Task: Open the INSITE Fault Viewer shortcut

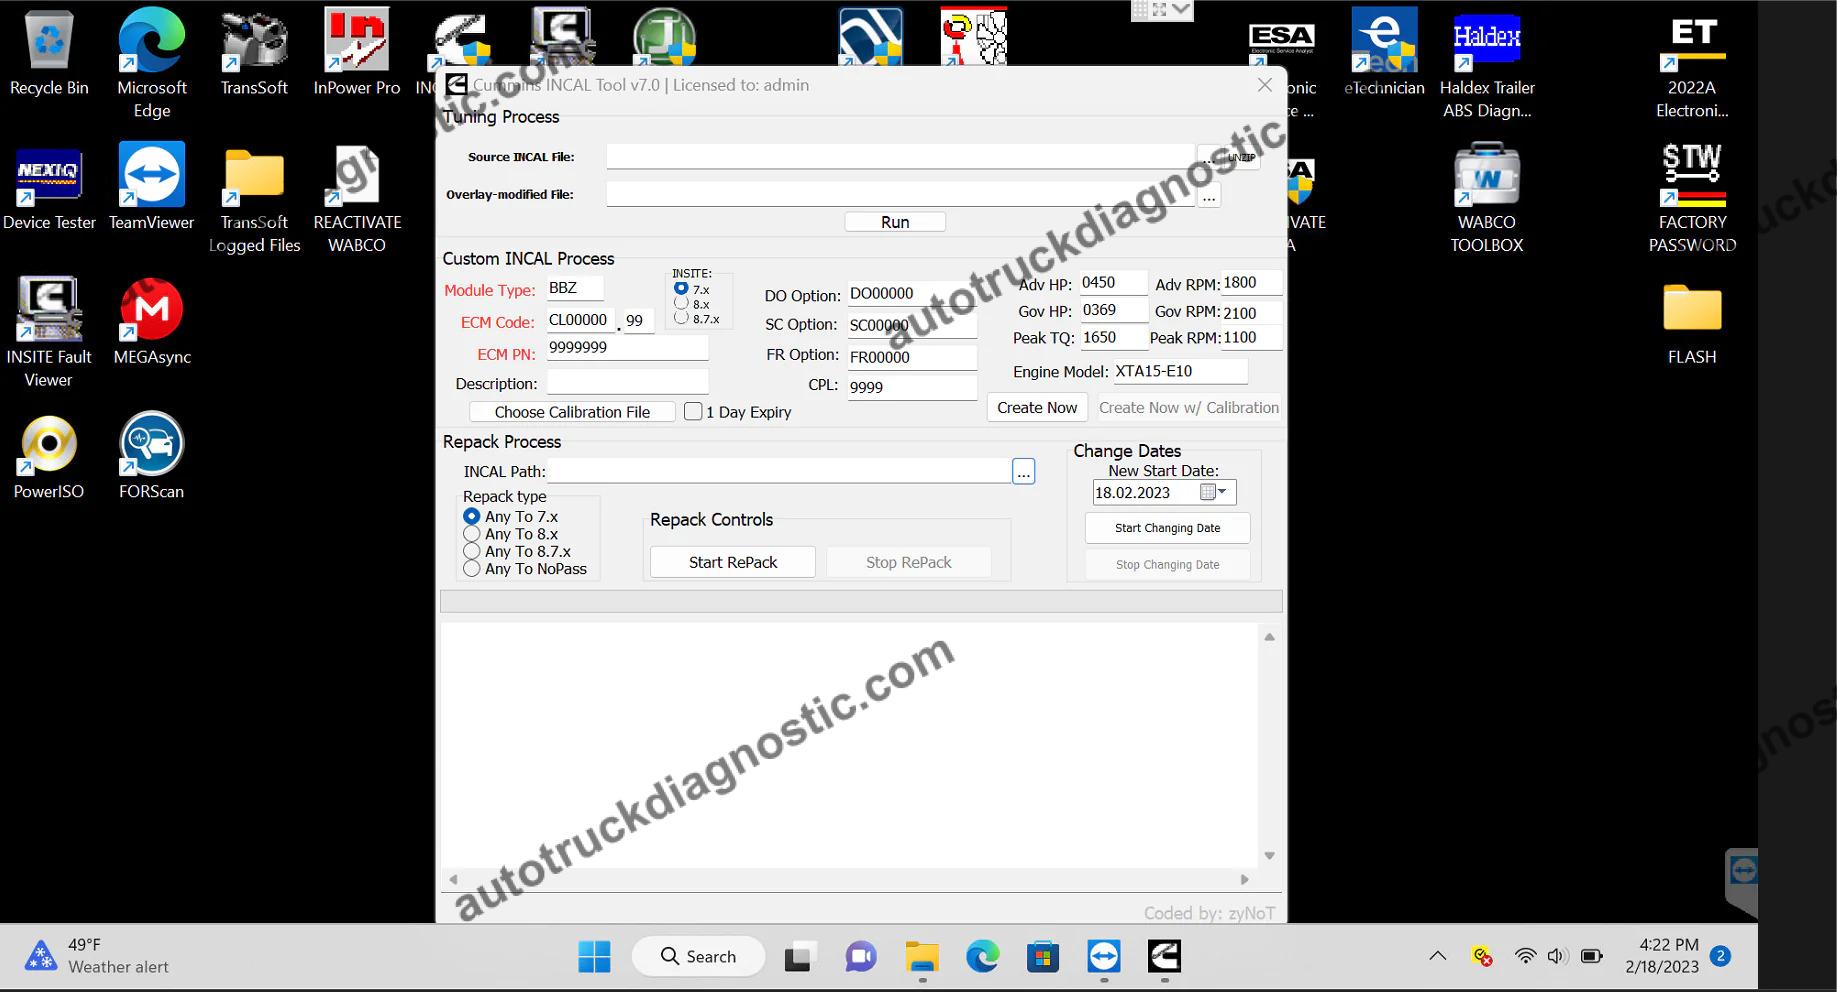Action: pyautogui.click(x=49, y=333)
